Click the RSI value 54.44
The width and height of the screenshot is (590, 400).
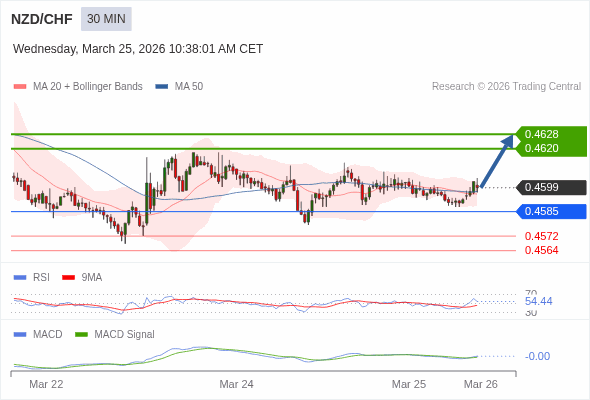tap(538, 301)
